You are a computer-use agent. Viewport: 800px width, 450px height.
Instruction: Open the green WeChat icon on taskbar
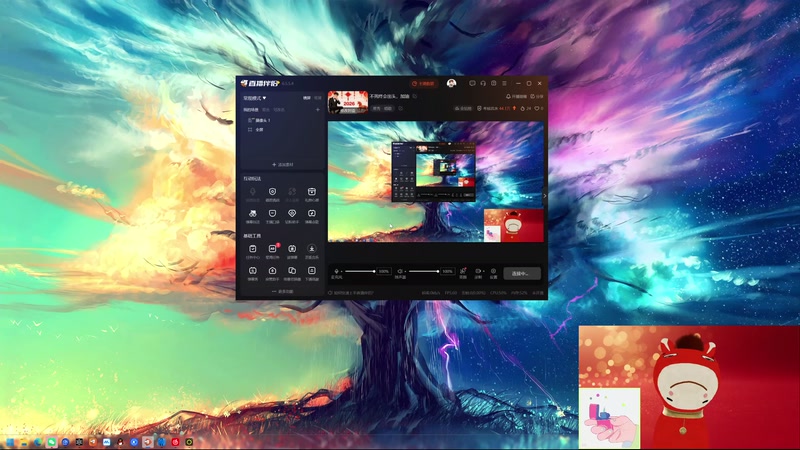click(52, 442)
